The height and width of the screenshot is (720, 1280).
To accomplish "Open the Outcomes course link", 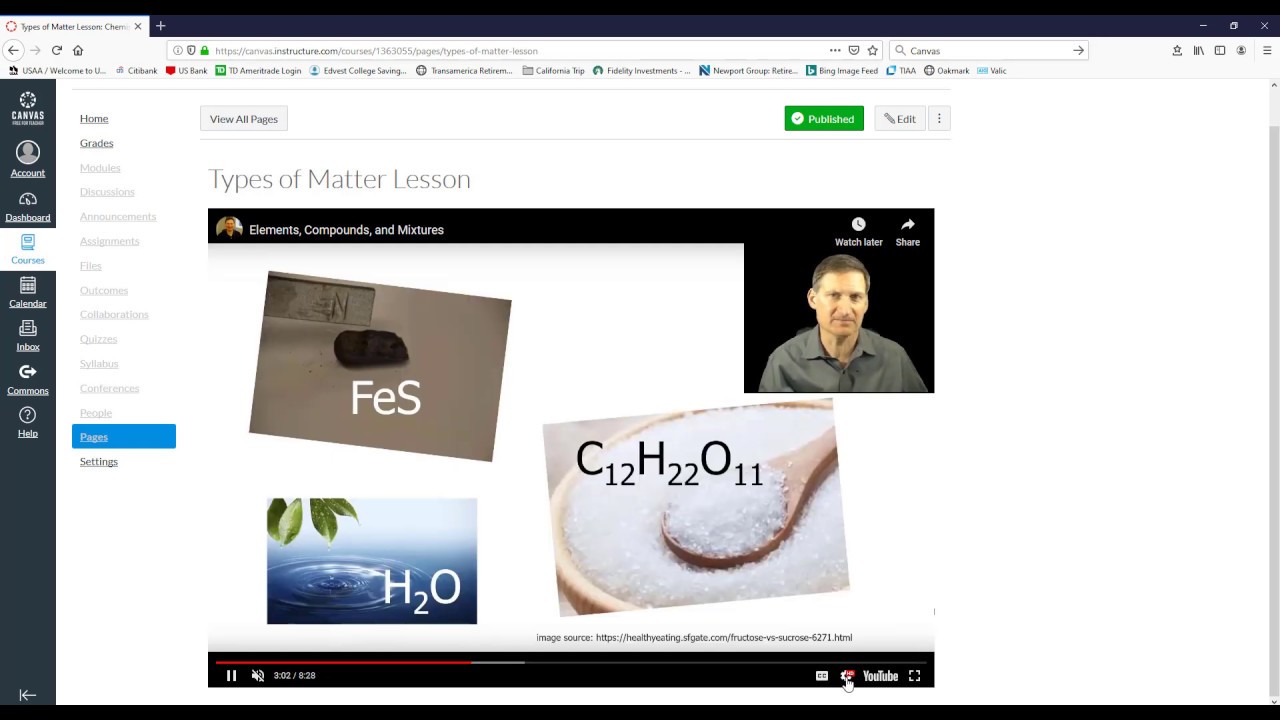I will point(104,290).
